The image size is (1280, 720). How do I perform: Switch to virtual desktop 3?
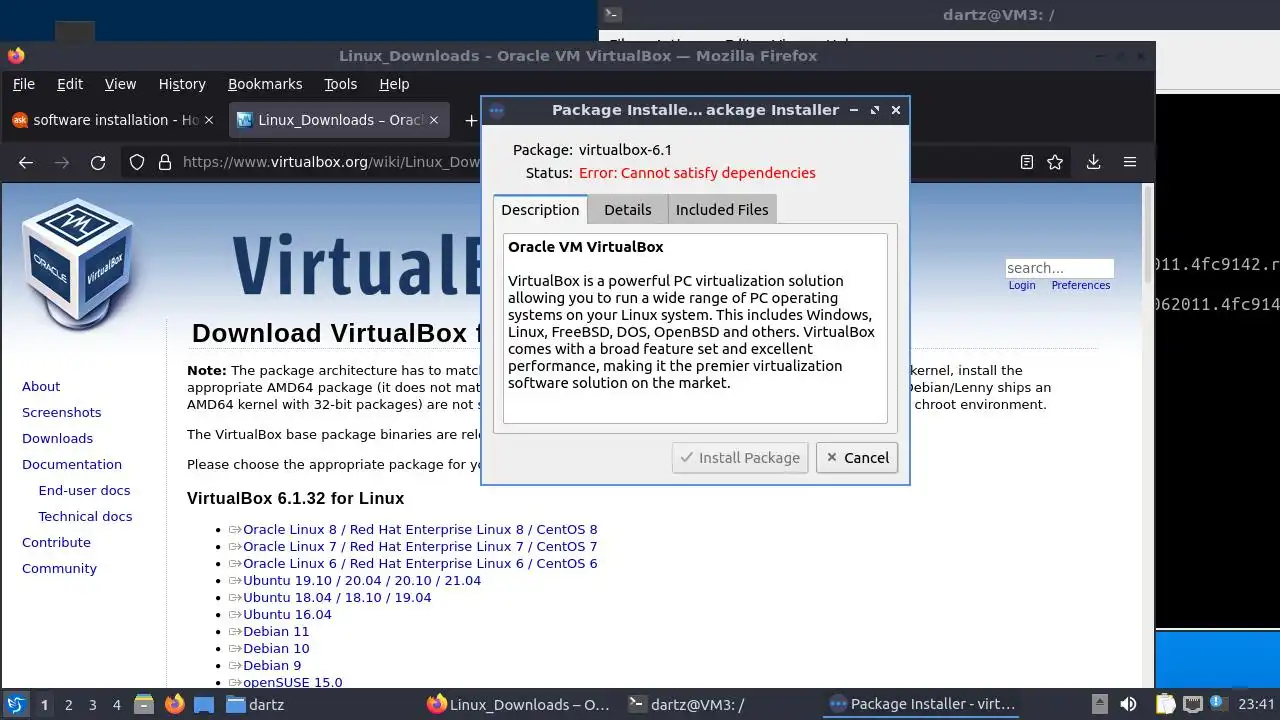point(92,705)
